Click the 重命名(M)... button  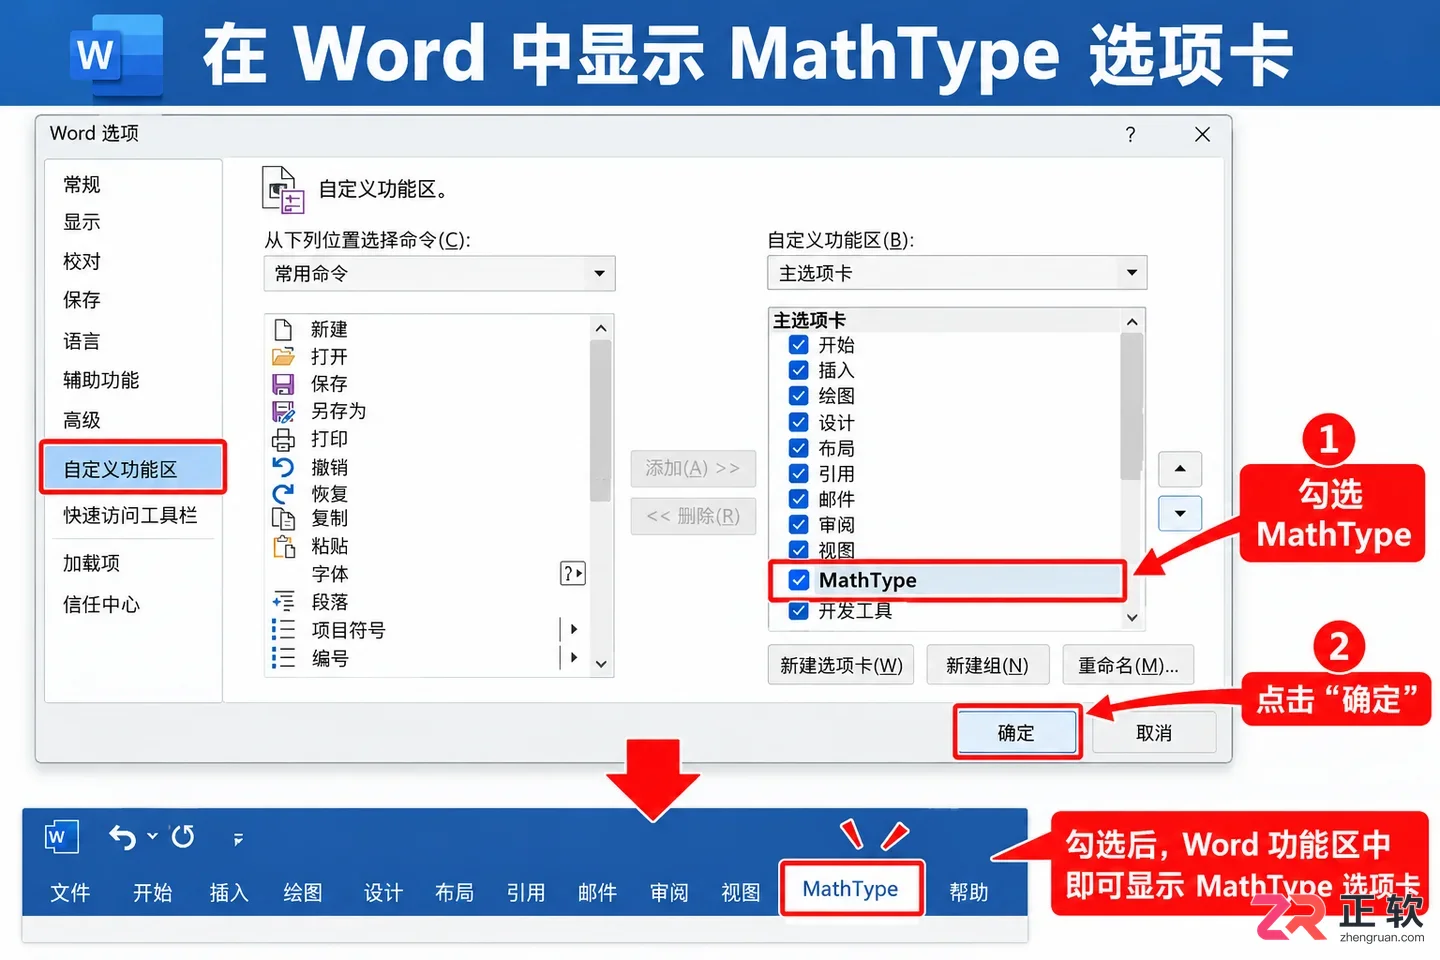coord(1128,666)
